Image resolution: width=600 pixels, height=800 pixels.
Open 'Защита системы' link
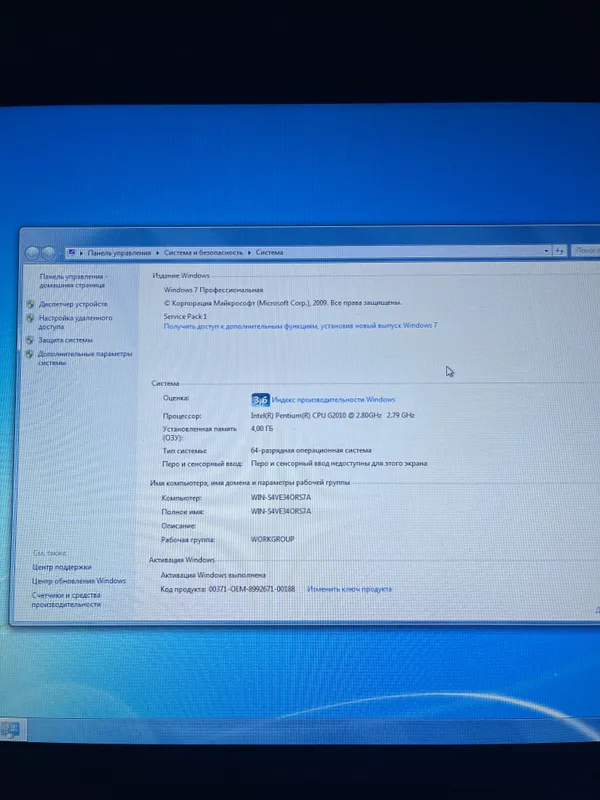pos(65,340)
